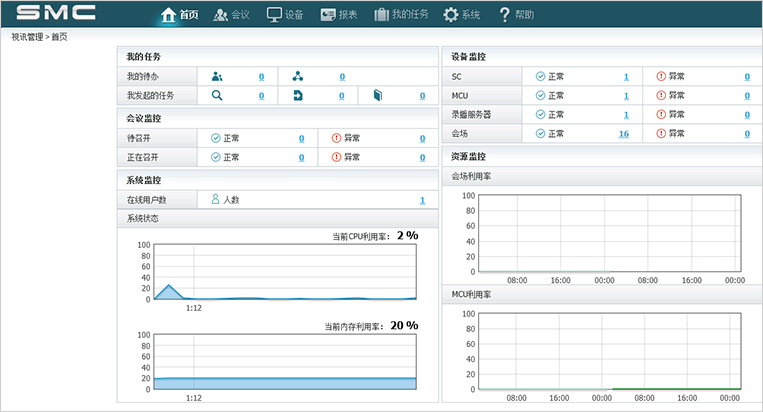Click the normal check icon in 待召开 row
Screen dimensions: 763x412
[216, 138]
